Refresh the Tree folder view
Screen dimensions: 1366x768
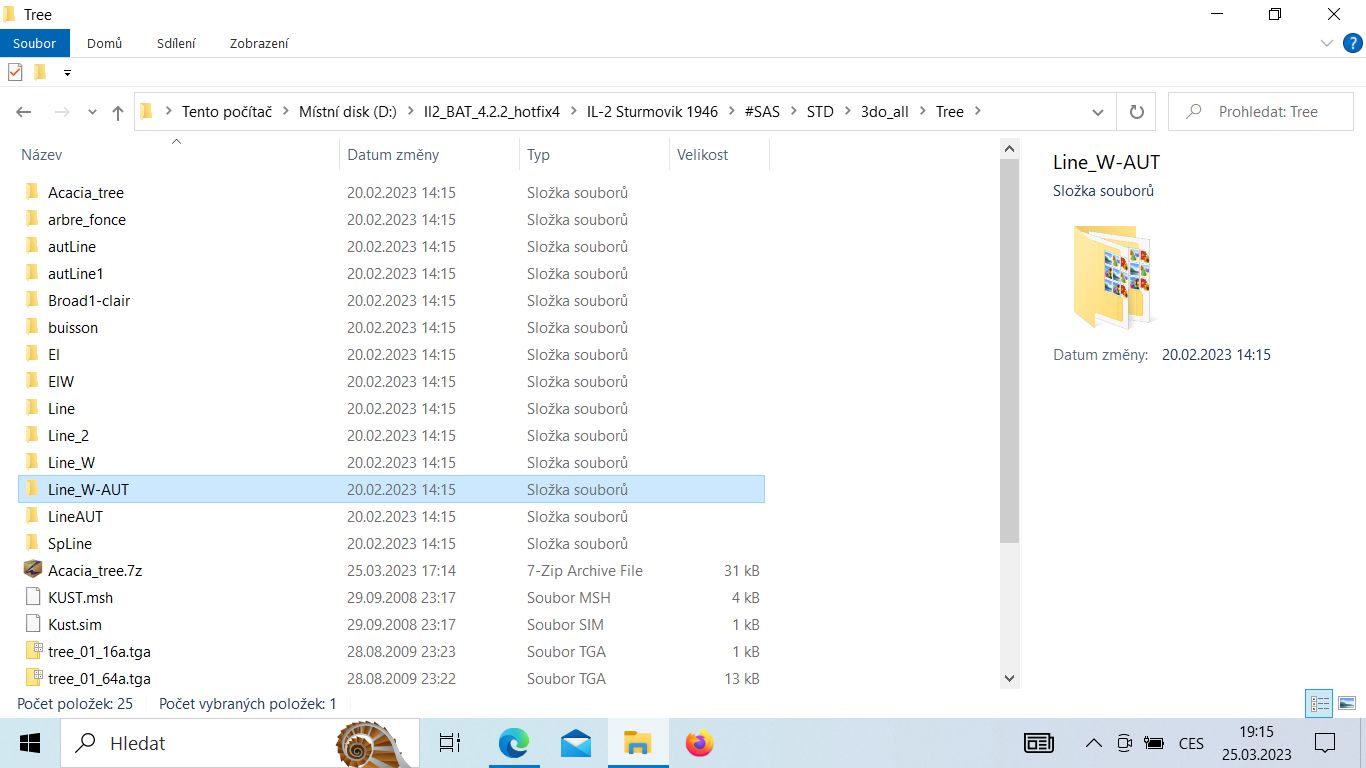coord(1136,112)
